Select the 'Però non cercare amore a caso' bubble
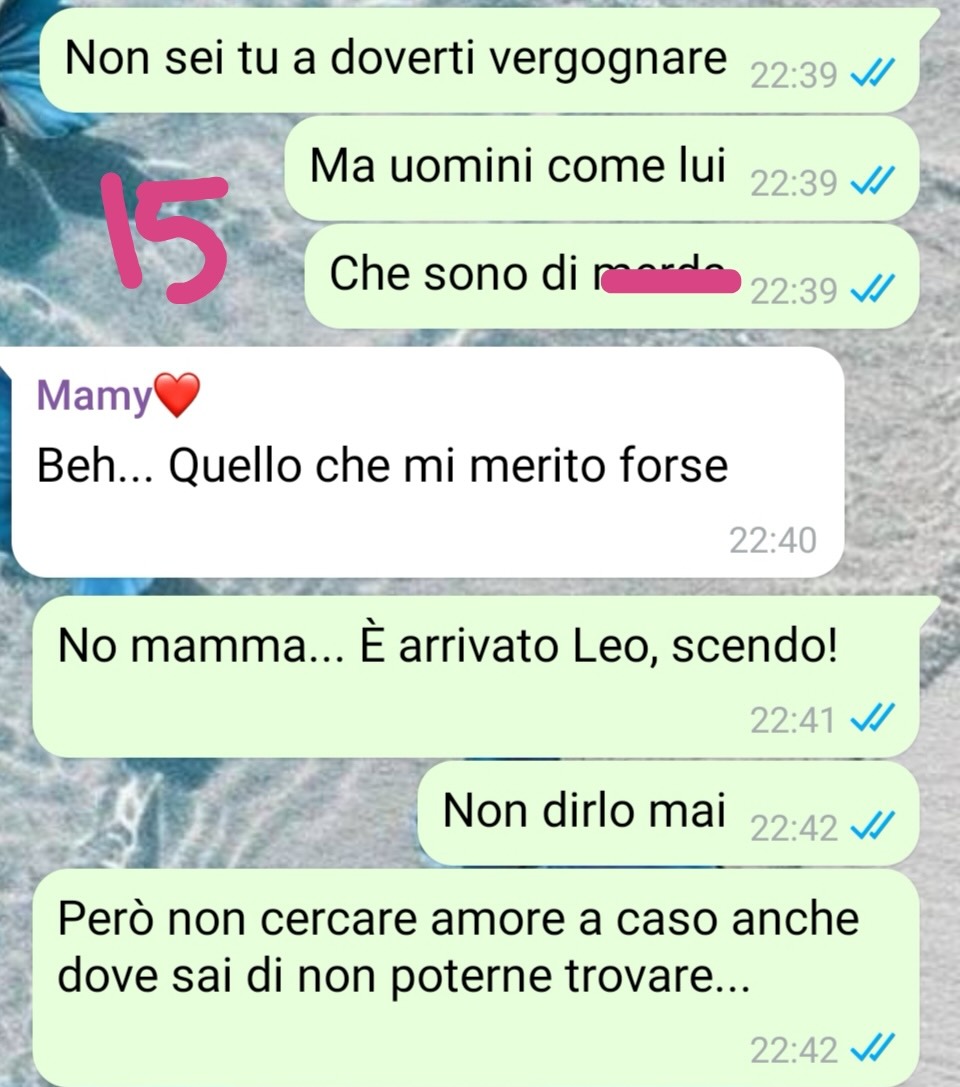This screenshot has height=1087, width=960. [x=476, y=977]
